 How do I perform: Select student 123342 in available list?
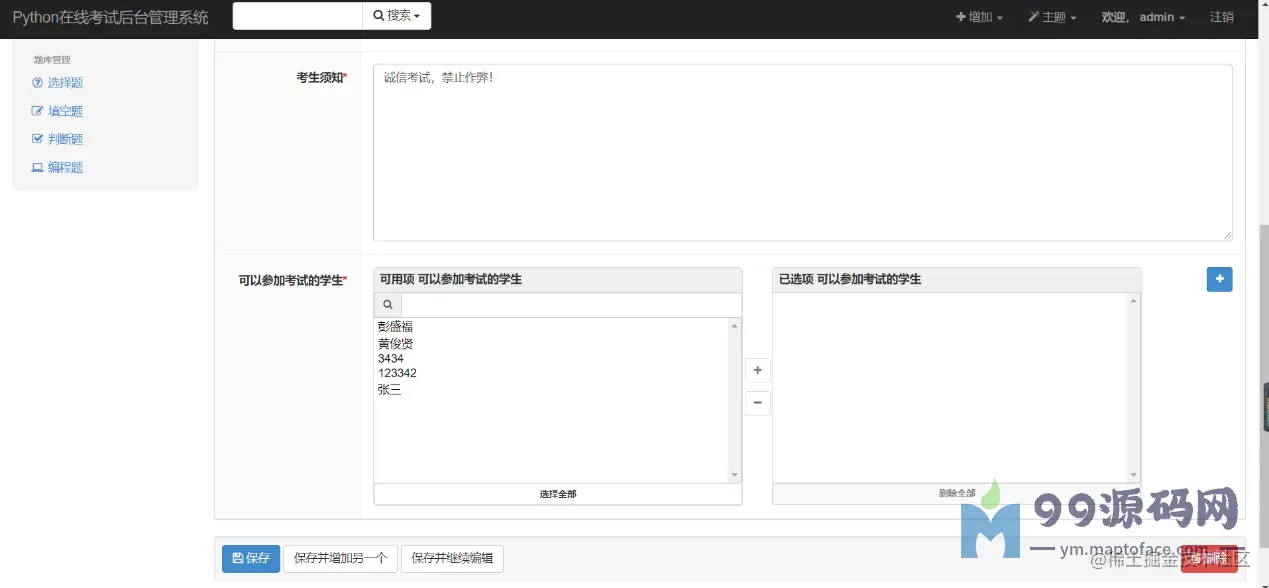click(x=397, y=373)
